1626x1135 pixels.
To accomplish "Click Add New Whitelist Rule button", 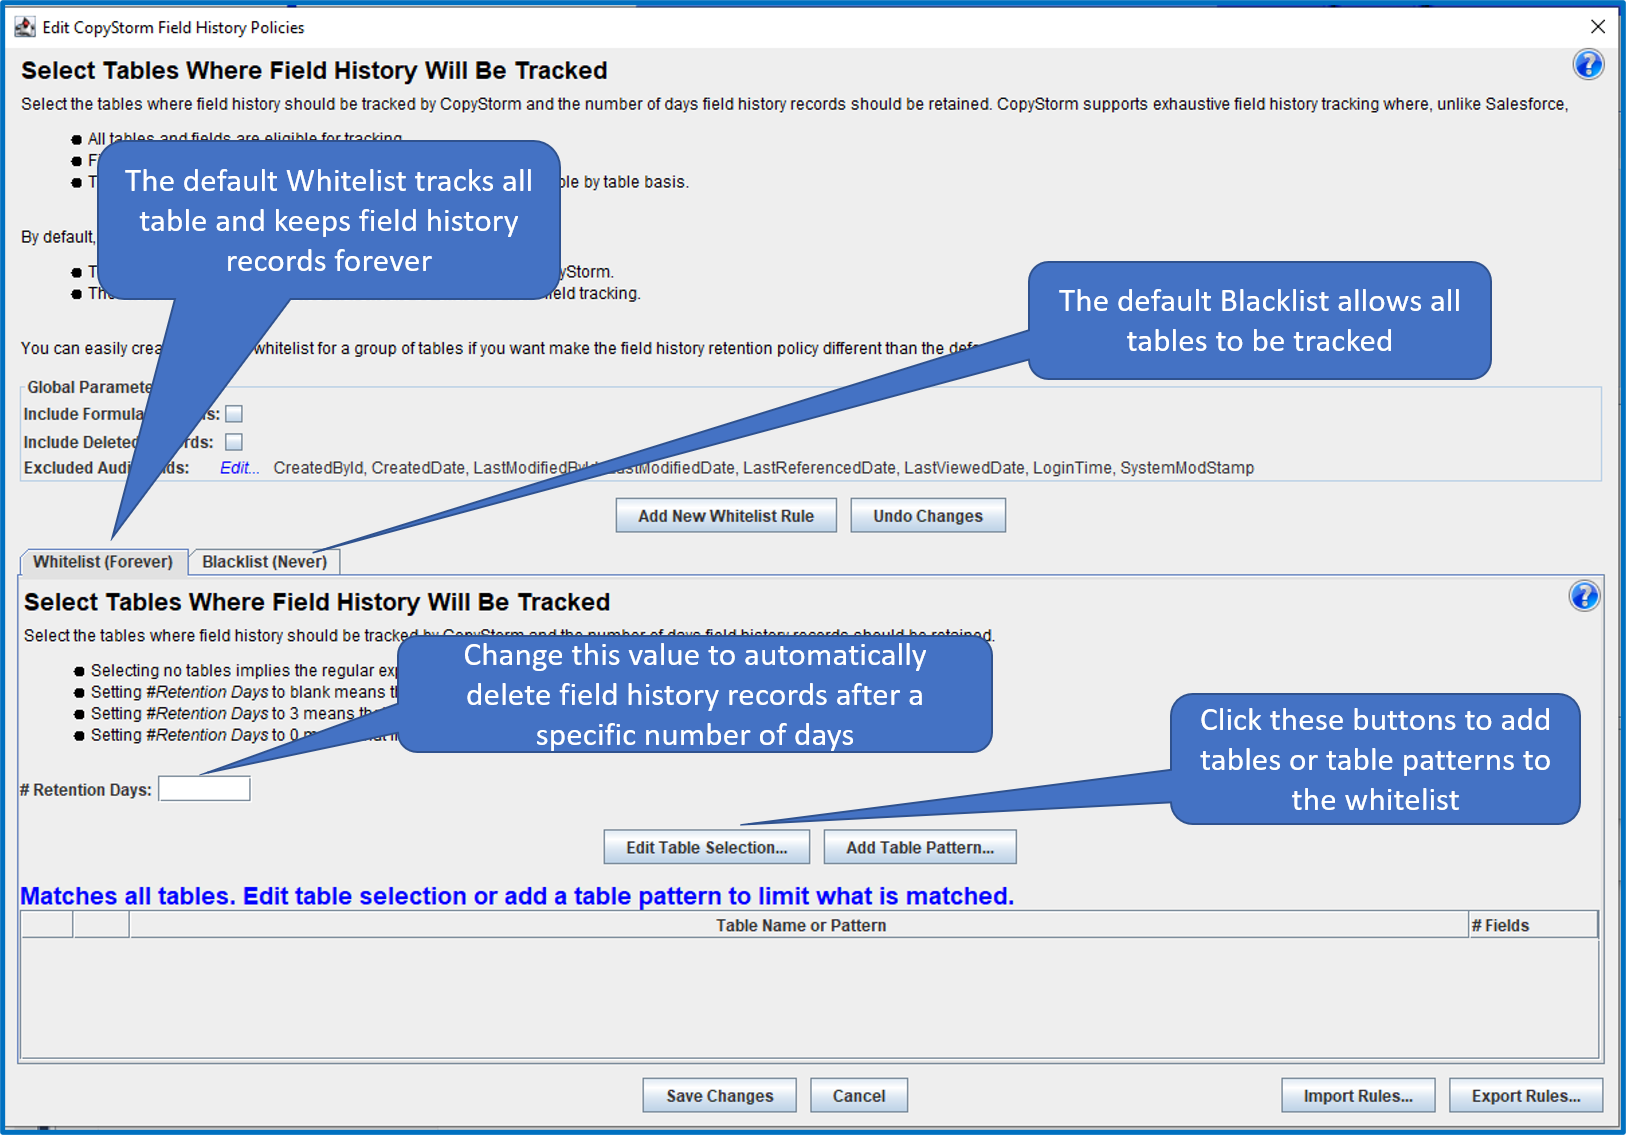I will [726, 516].
